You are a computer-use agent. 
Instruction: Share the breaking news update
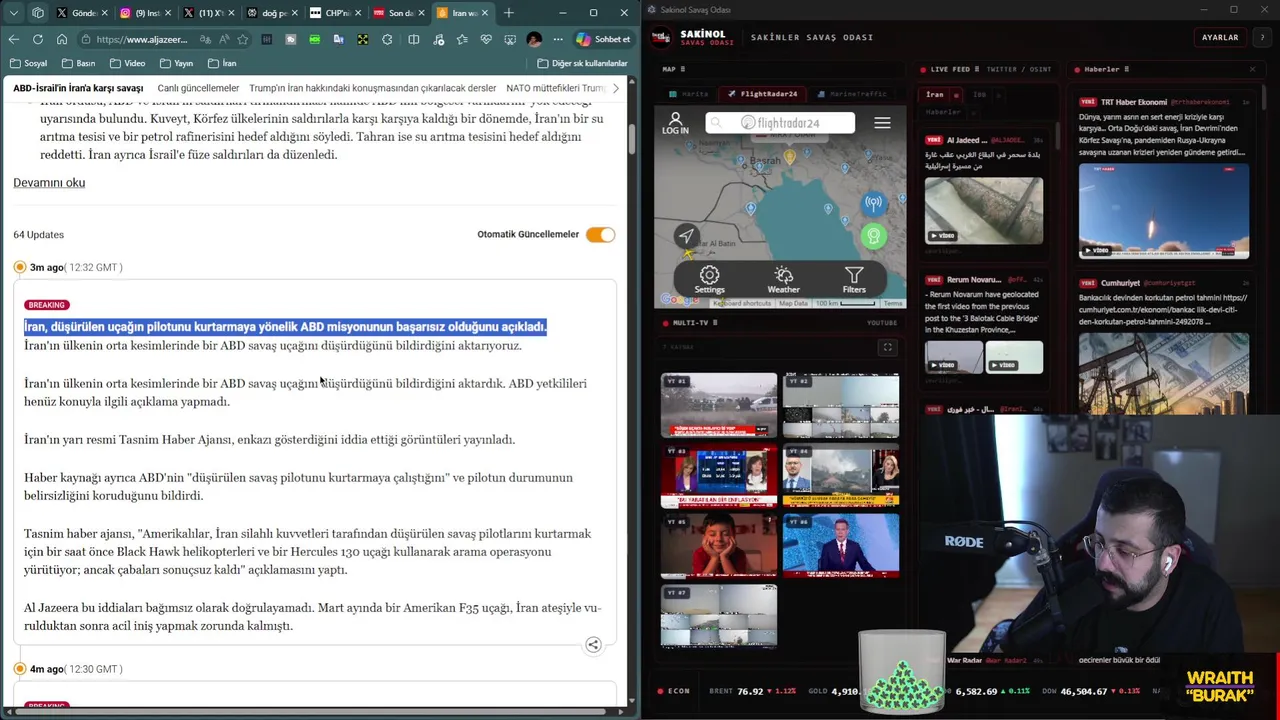pyautogui.click(x=593, y=645)
